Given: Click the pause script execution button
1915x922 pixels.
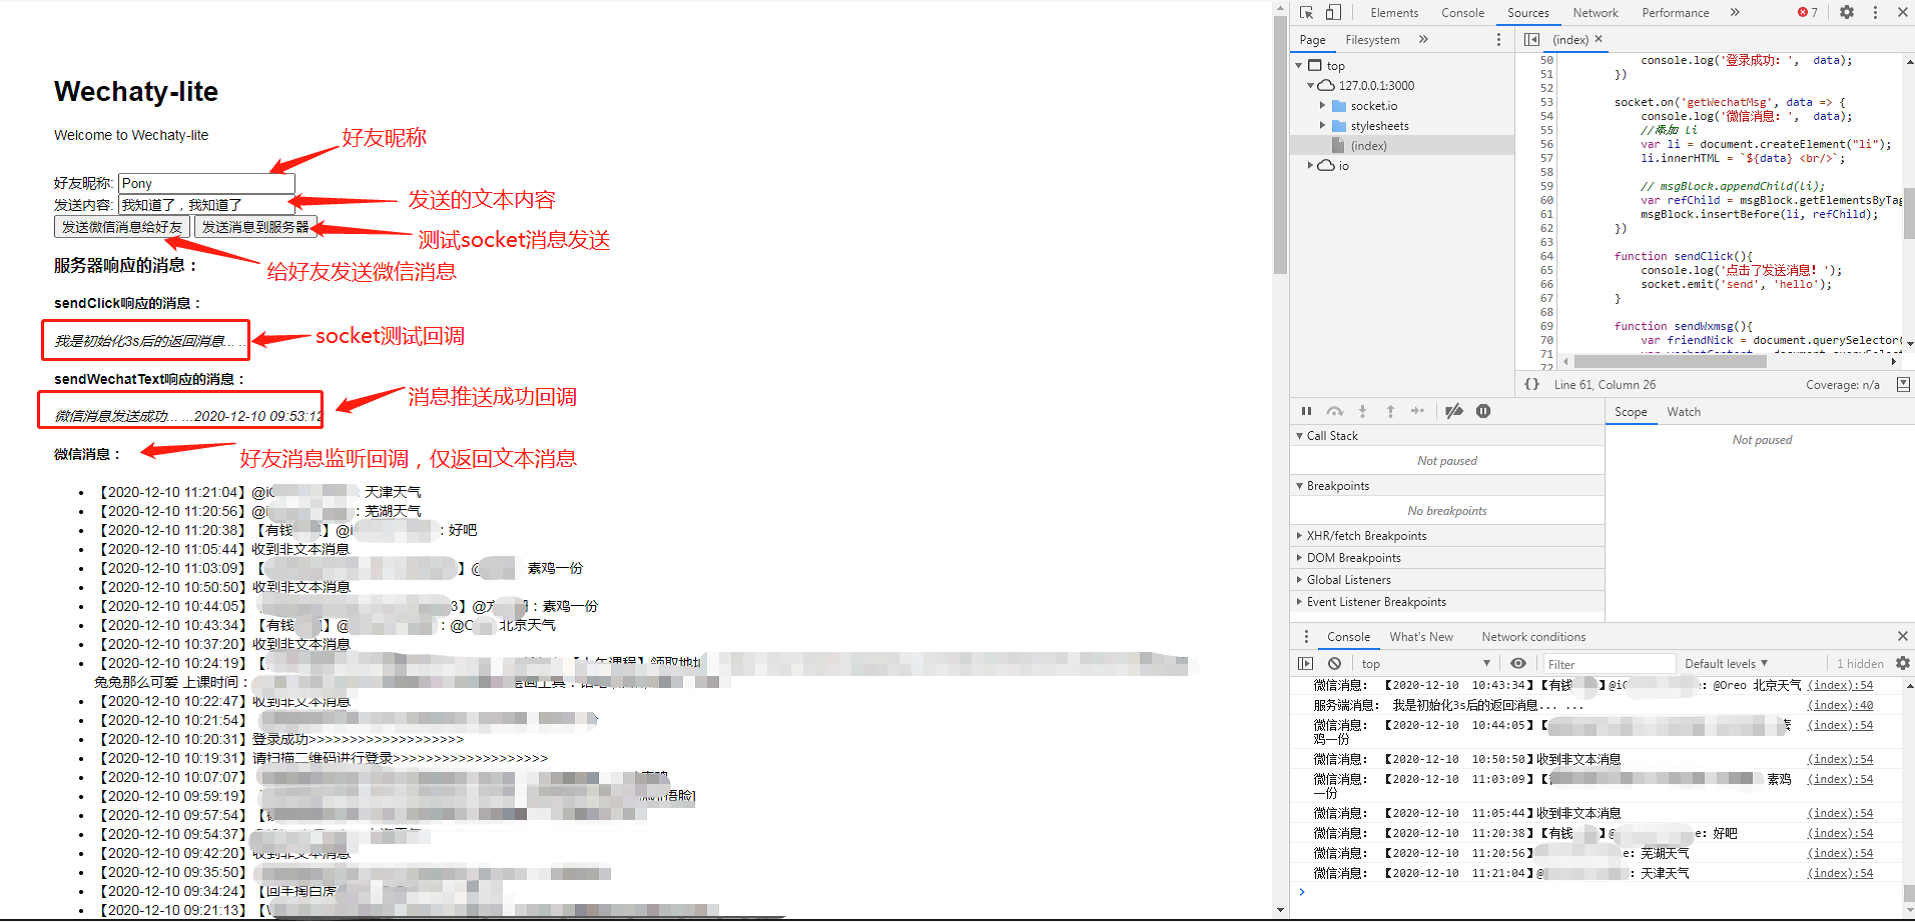Looking at the screenshot, I should click(1306, 411).
